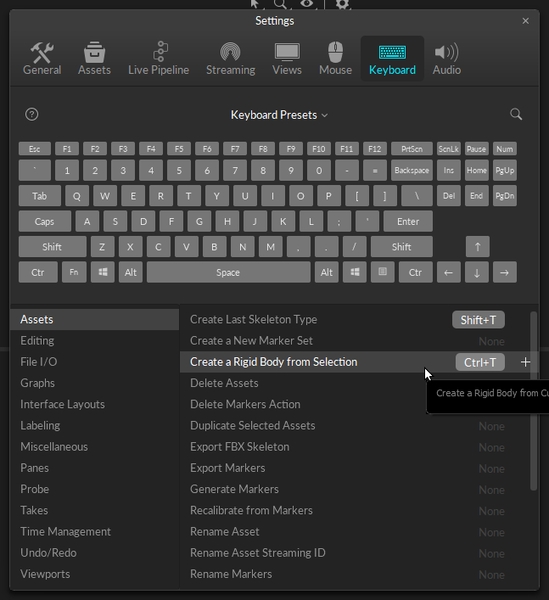
Task: Click the hotkey search magnifier icon
Action: click(516, 114)
